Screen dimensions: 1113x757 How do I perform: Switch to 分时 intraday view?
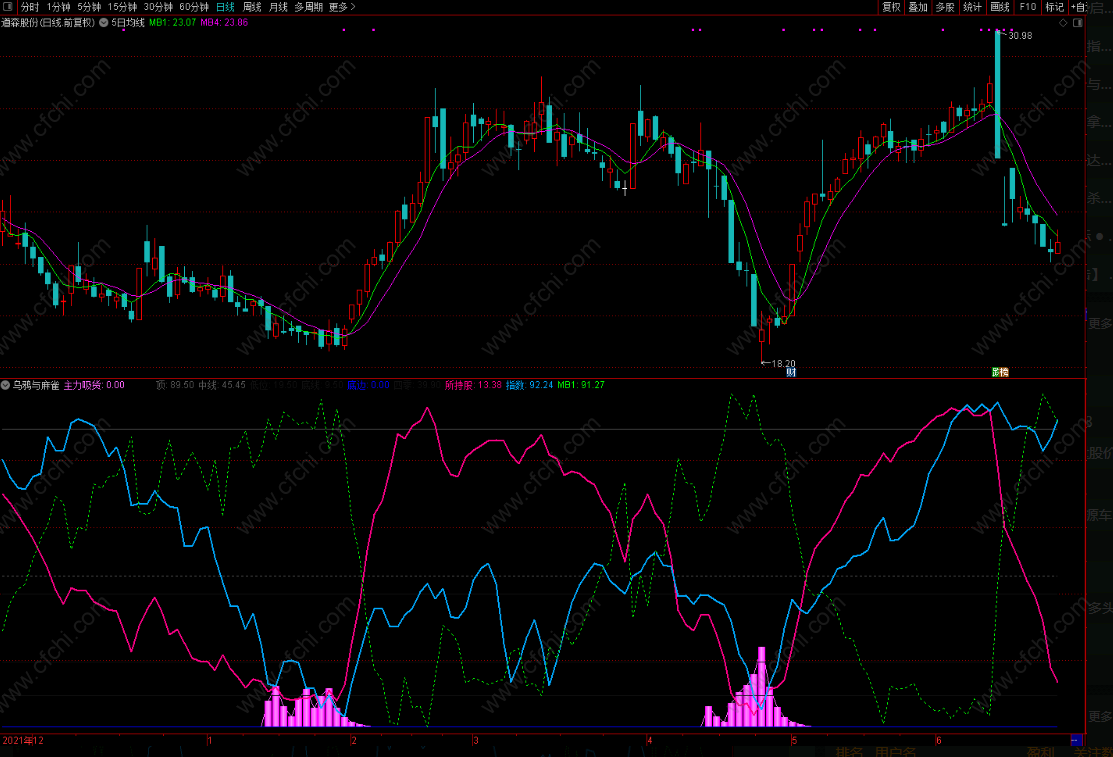coord(30,7)
